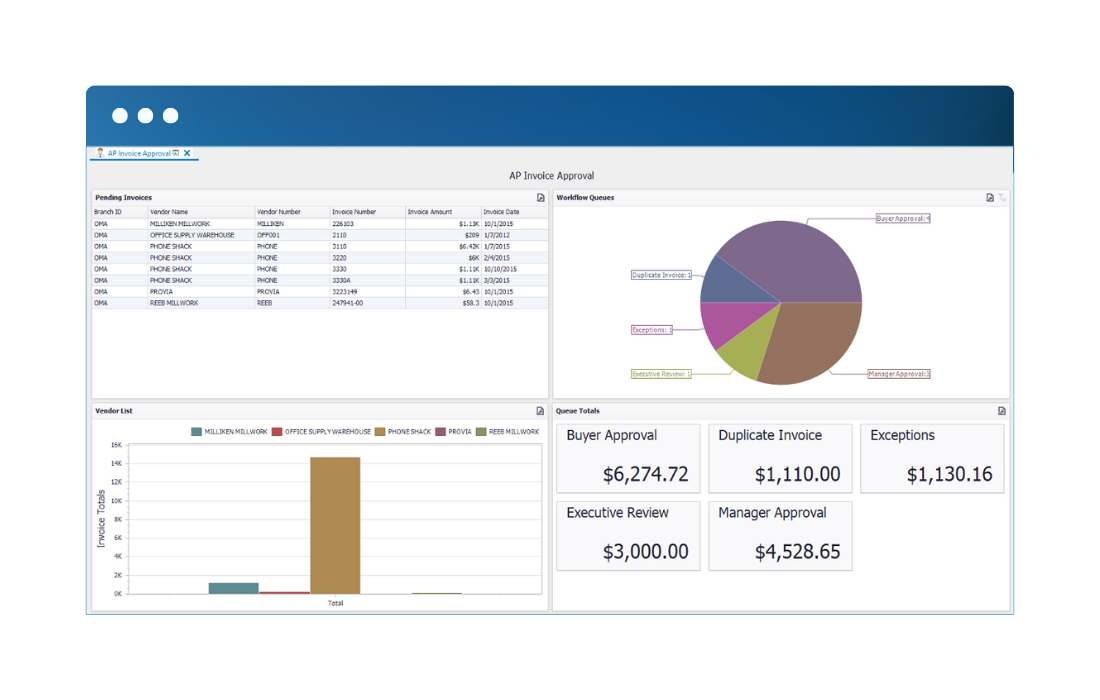Screen dimensions: 1100x700
Task: Click the 'Manager Approval: 3' pie label
Action: (899, 374)
